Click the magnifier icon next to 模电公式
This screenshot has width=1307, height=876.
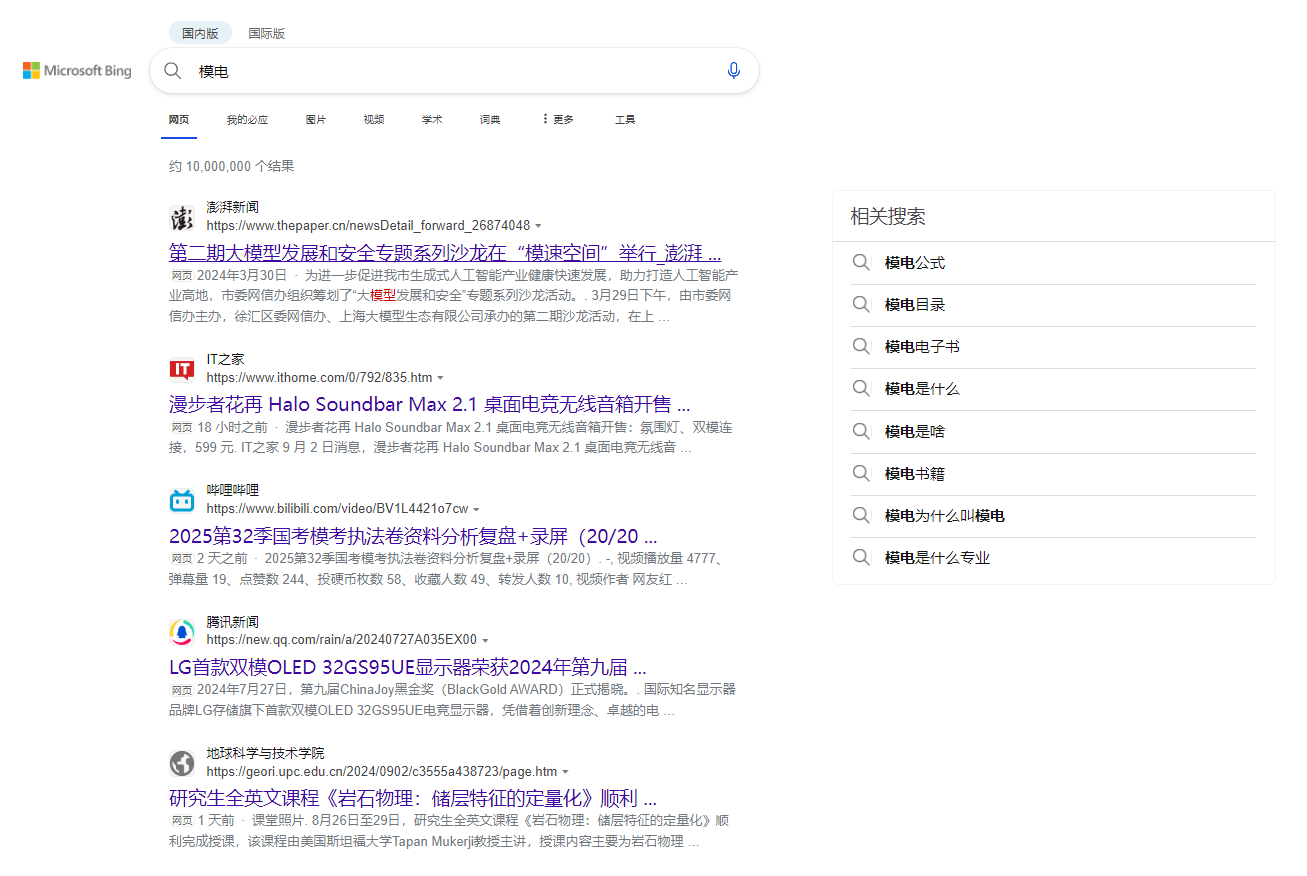click(x=861, y=262)
